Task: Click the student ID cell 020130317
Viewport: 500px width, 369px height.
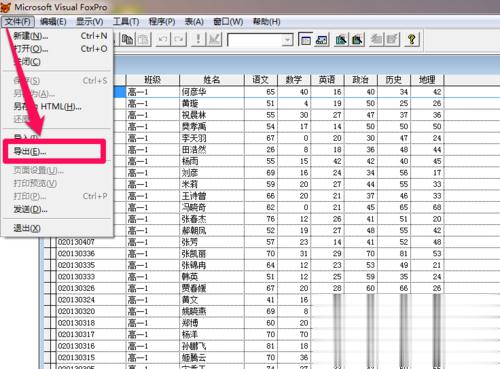Action: tap(90, 334)
